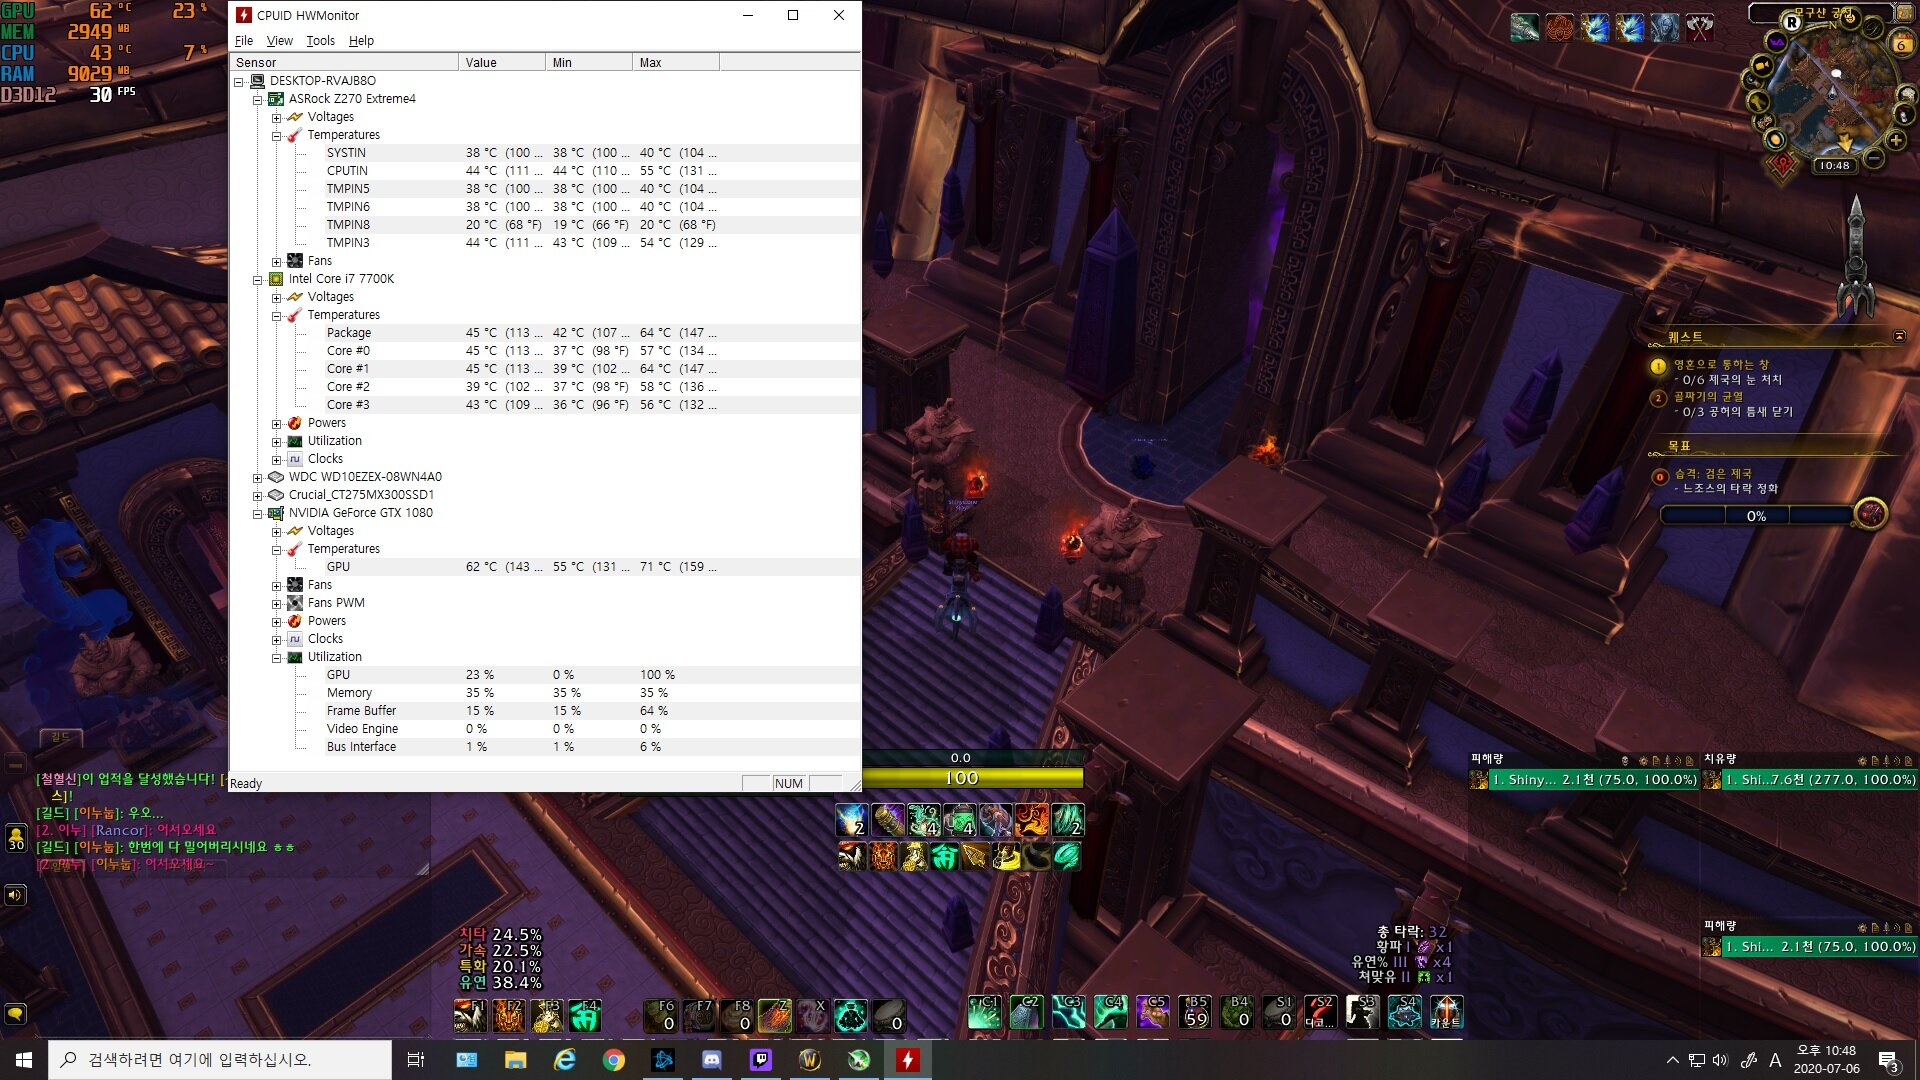This screenshot has width=1920, height=1080.
Task: Use the C3 lightning ability icon
Action: (1068, 1012)
